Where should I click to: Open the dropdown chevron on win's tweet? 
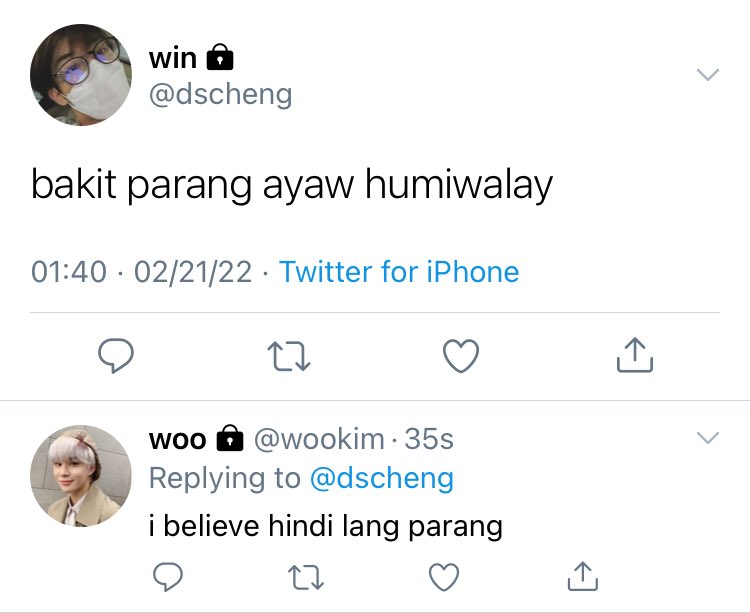pyautogui.click(x=708, y=75)
